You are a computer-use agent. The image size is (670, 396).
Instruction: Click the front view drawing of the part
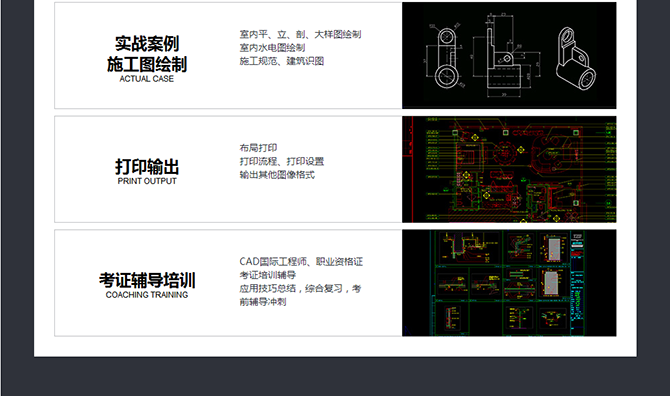(x=445, y=56)
